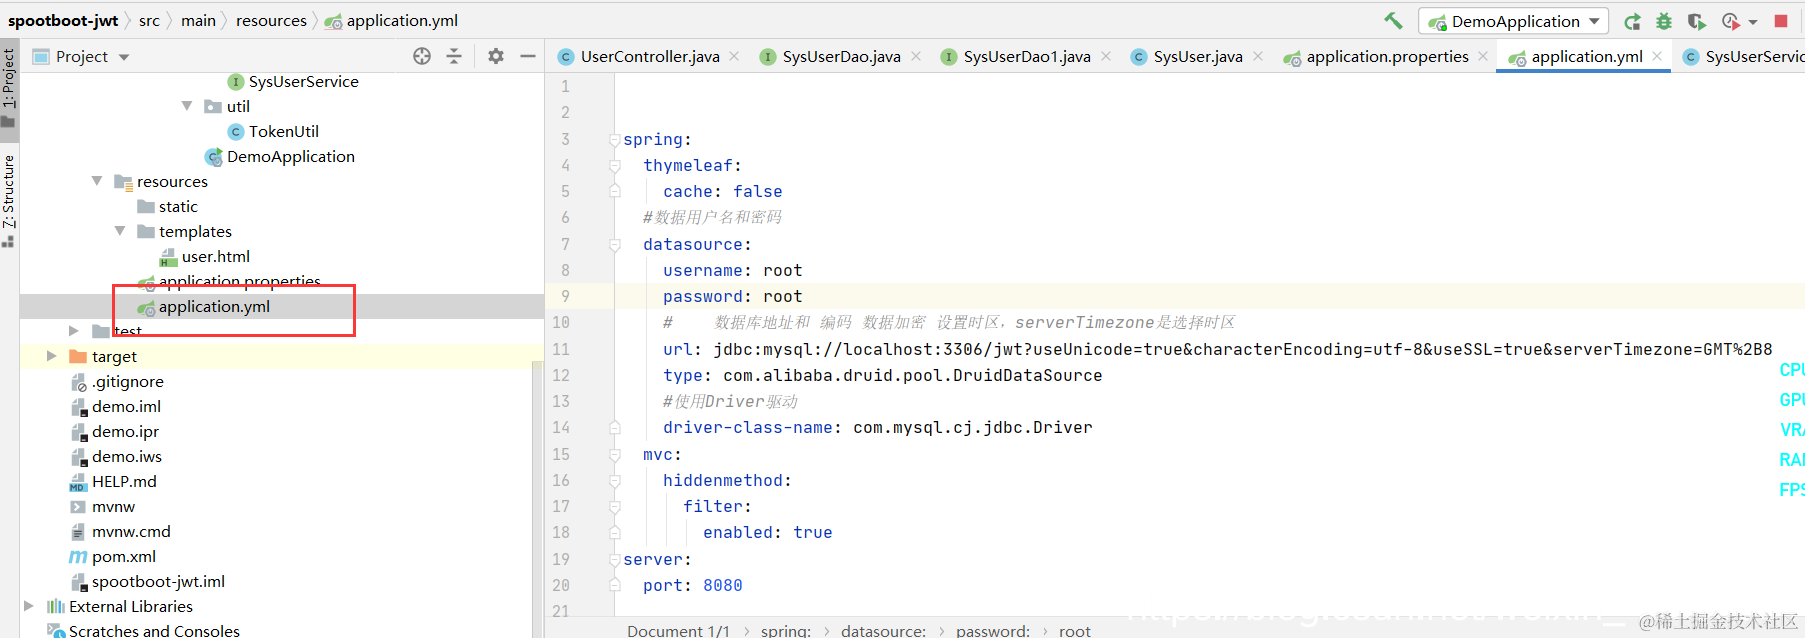Screen dimensions: 1805x638
Task: Click the profiler run icon
Action: 1732,21
